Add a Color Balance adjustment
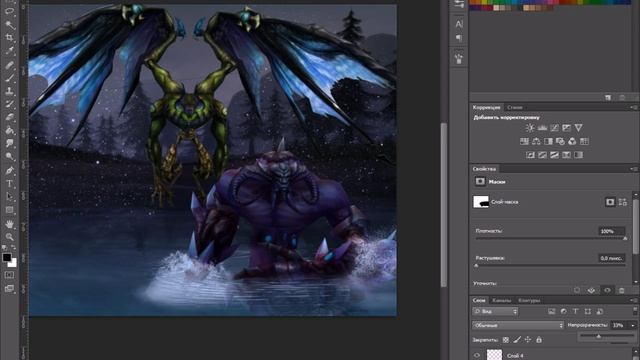 pos(536,141)
